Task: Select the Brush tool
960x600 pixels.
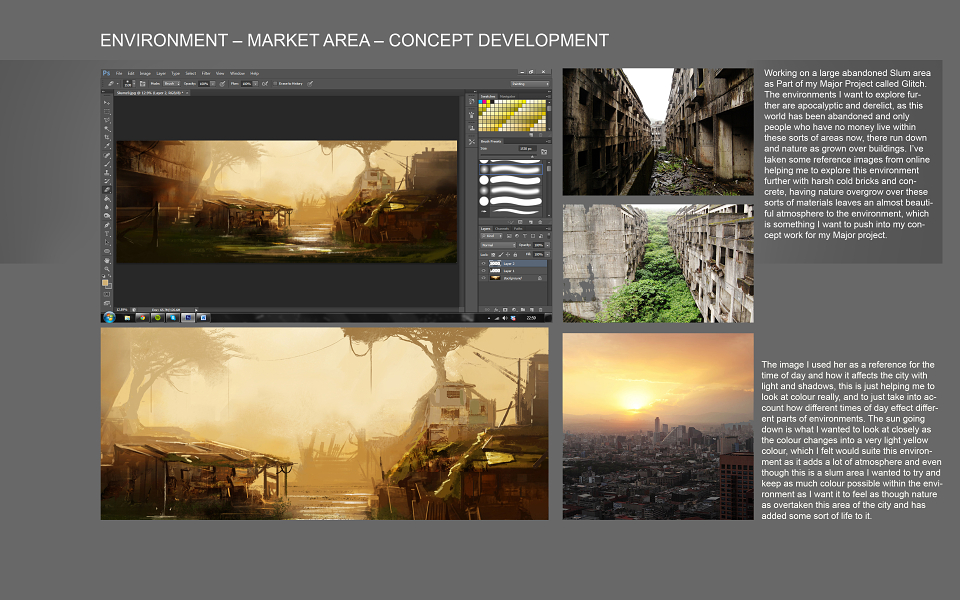Action: [107, 164]
